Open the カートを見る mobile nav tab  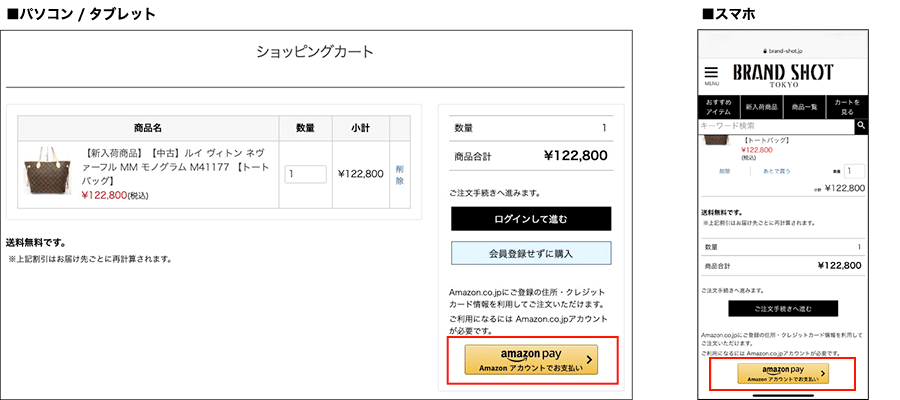click(846, 107)
